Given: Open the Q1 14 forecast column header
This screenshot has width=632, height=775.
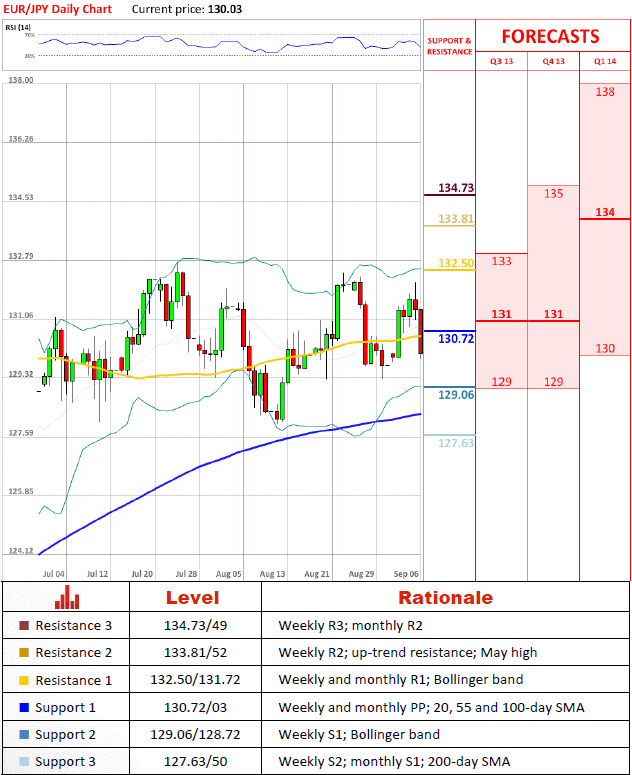Looking at the screenshot, I should click(x=605, y=61).
